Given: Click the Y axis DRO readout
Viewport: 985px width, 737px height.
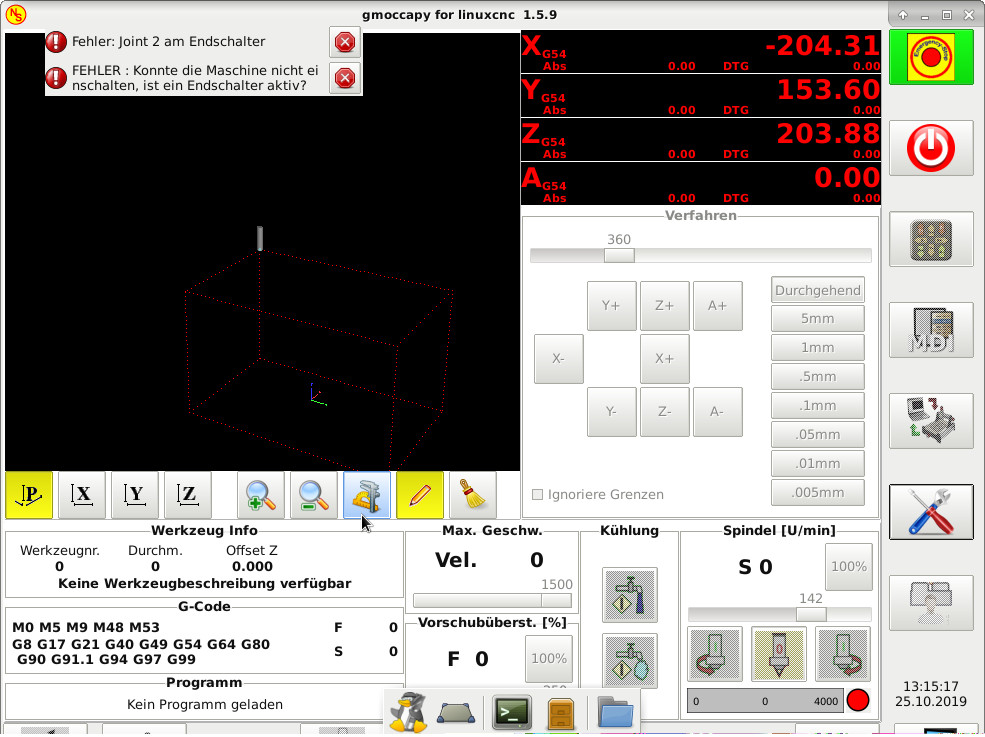Looking at the screenshot, I should pos(701,96).
